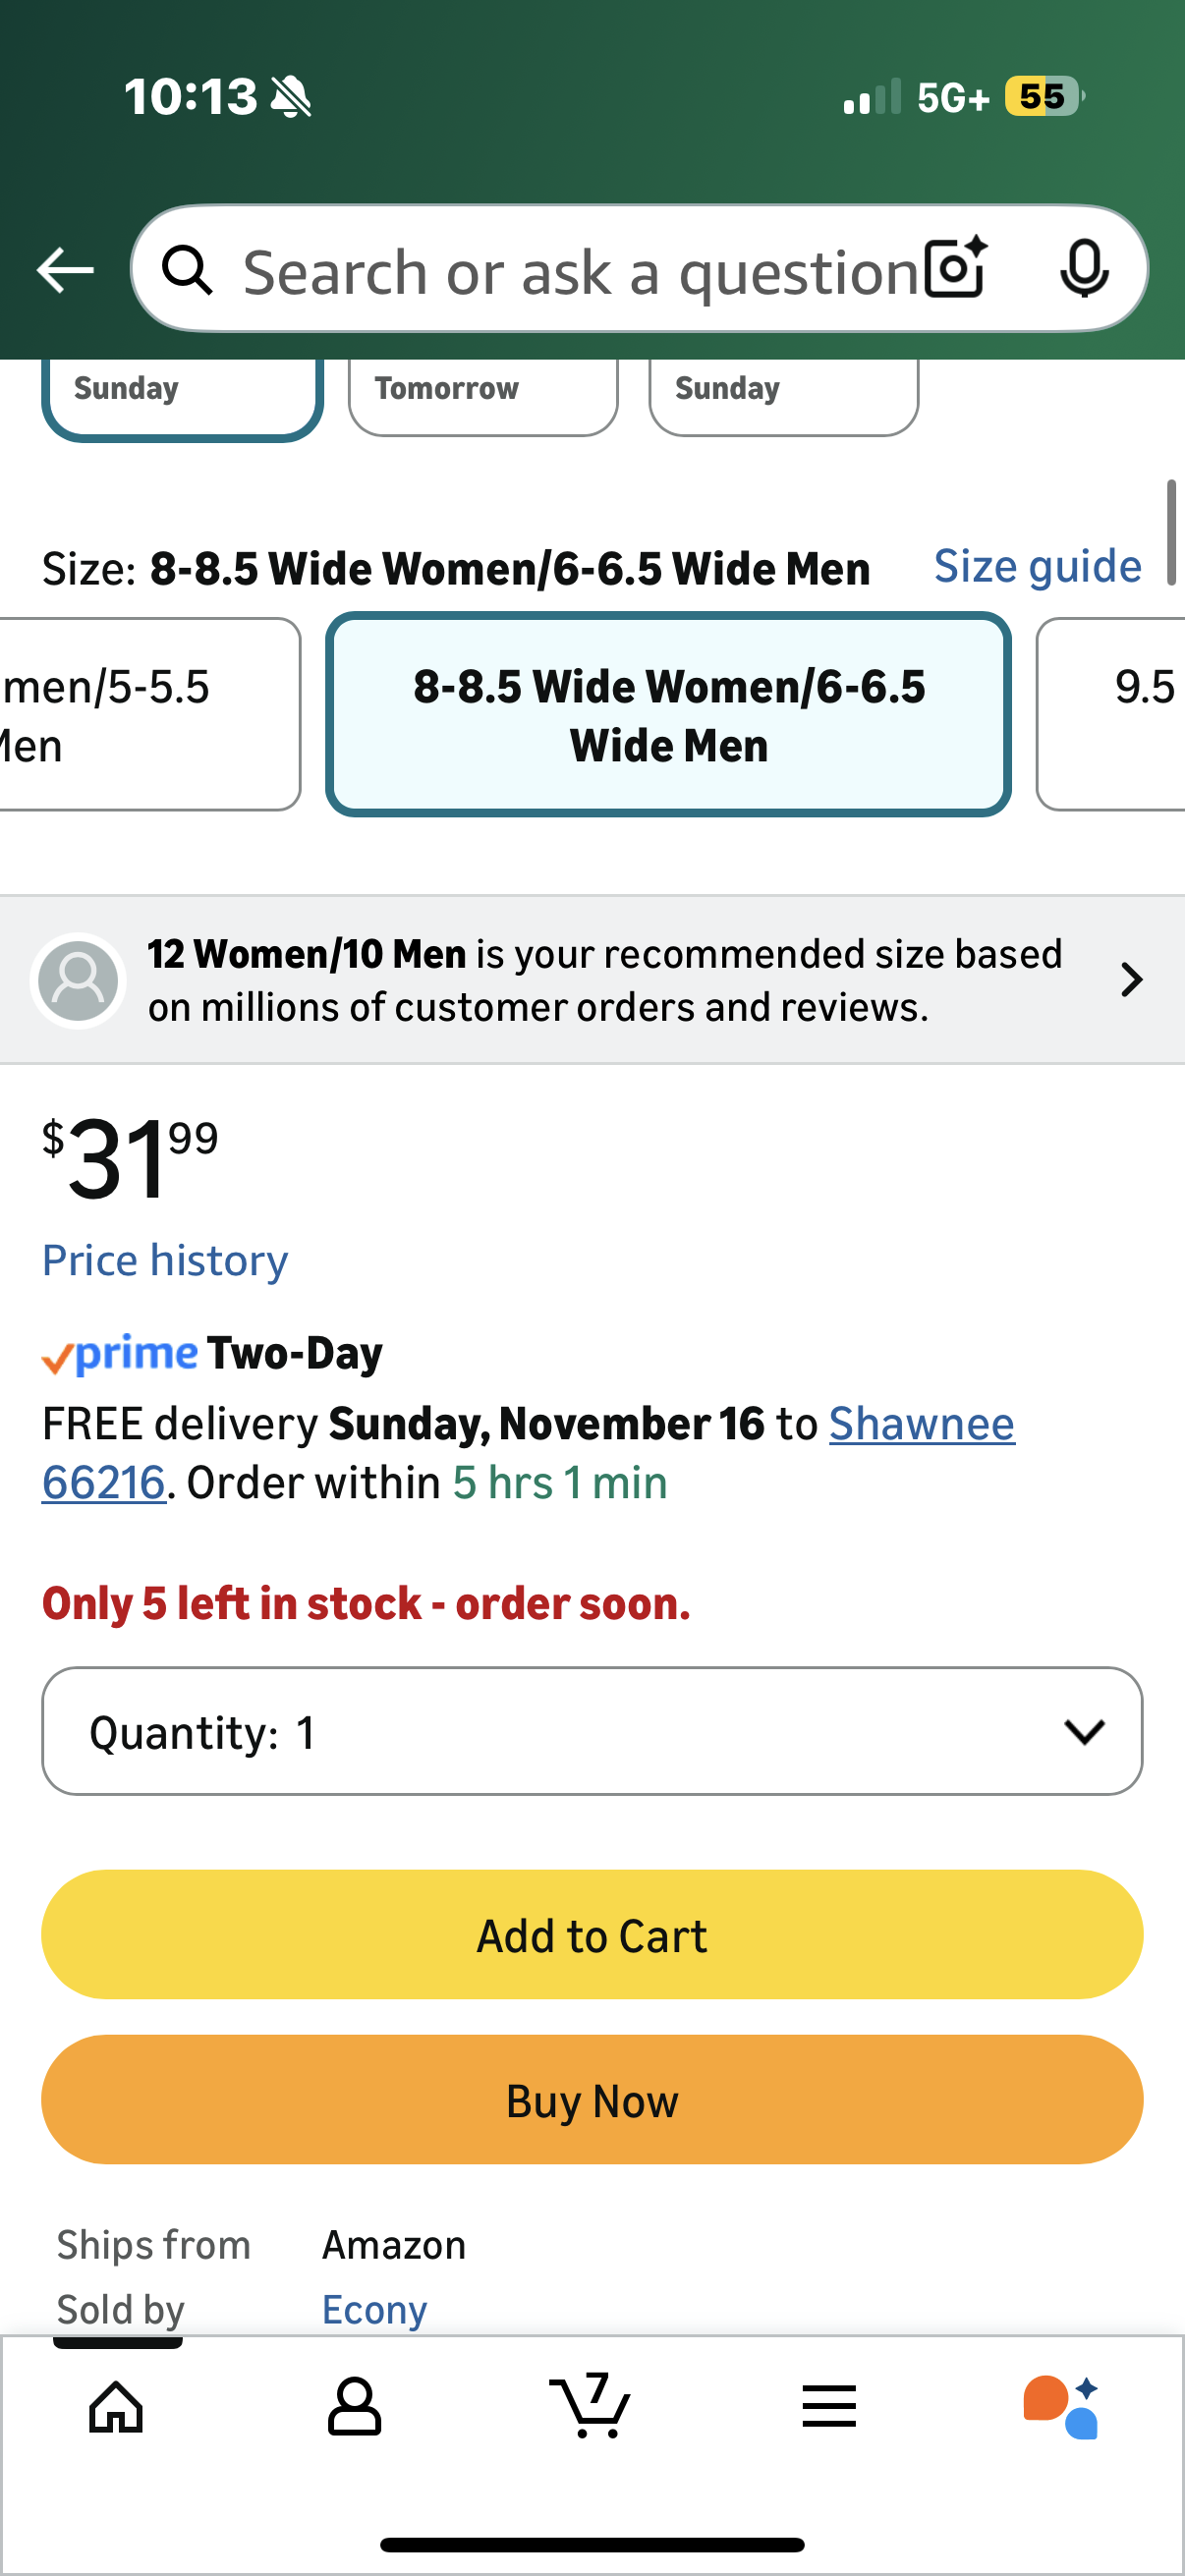1185x2576 pixels.
Task: Choose the 9.5 size option
Action: click(1120, 715)
